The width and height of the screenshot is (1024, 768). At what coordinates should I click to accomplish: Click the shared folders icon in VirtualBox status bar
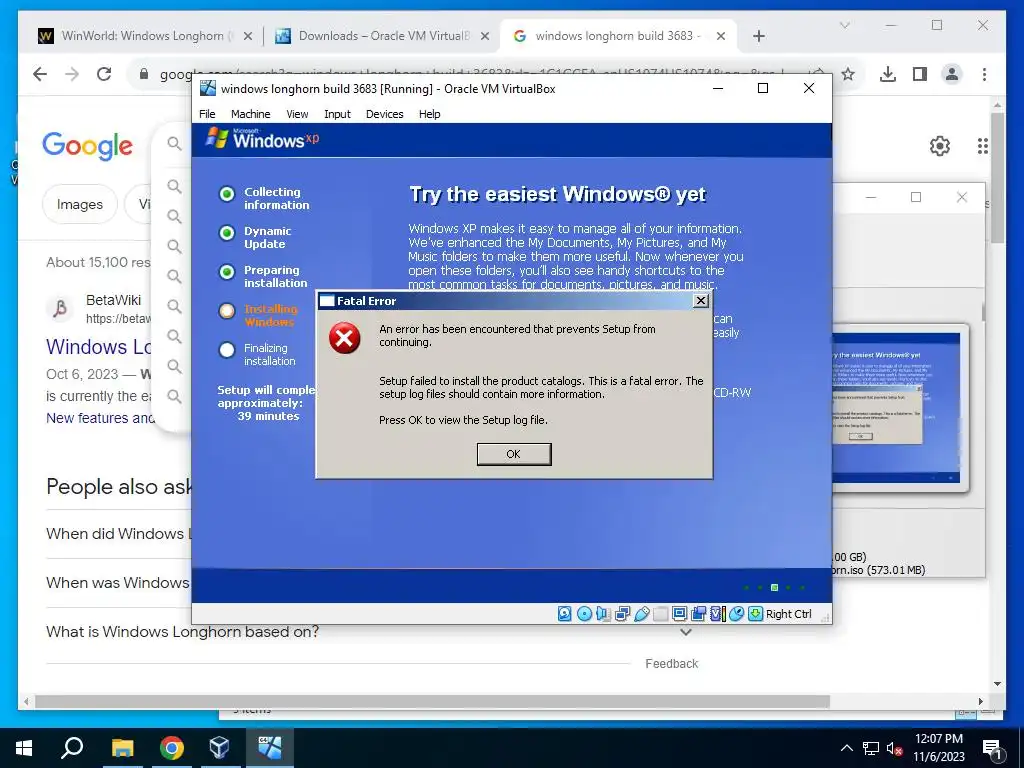[661, 614]
